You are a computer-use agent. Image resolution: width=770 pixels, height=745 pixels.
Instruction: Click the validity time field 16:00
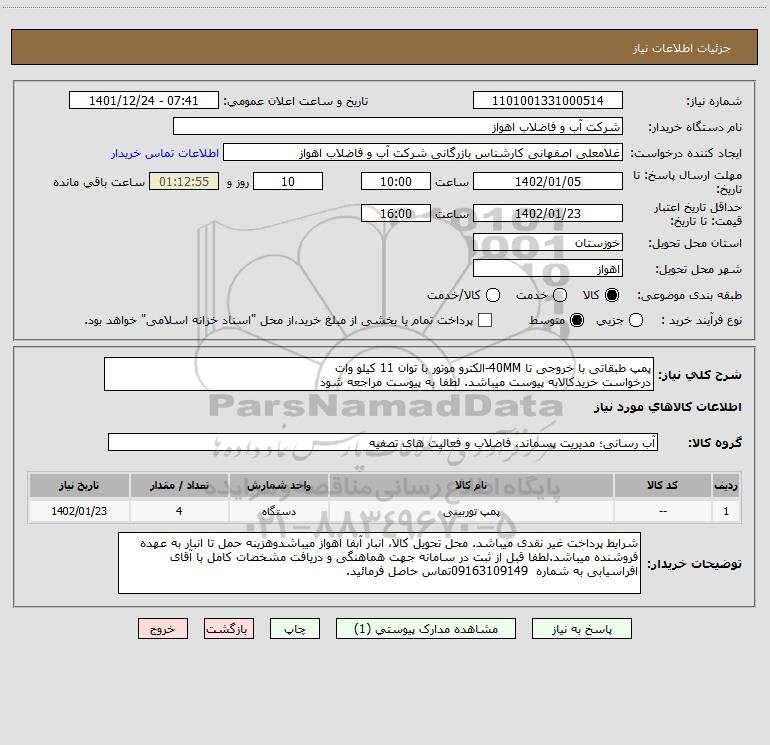[396, 213]
